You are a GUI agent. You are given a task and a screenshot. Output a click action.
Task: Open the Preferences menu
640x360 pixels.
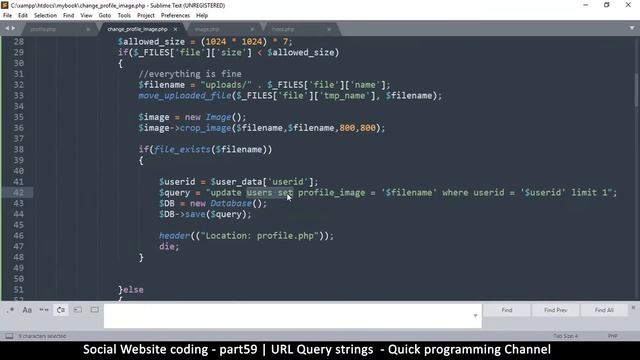pos(175,16)
